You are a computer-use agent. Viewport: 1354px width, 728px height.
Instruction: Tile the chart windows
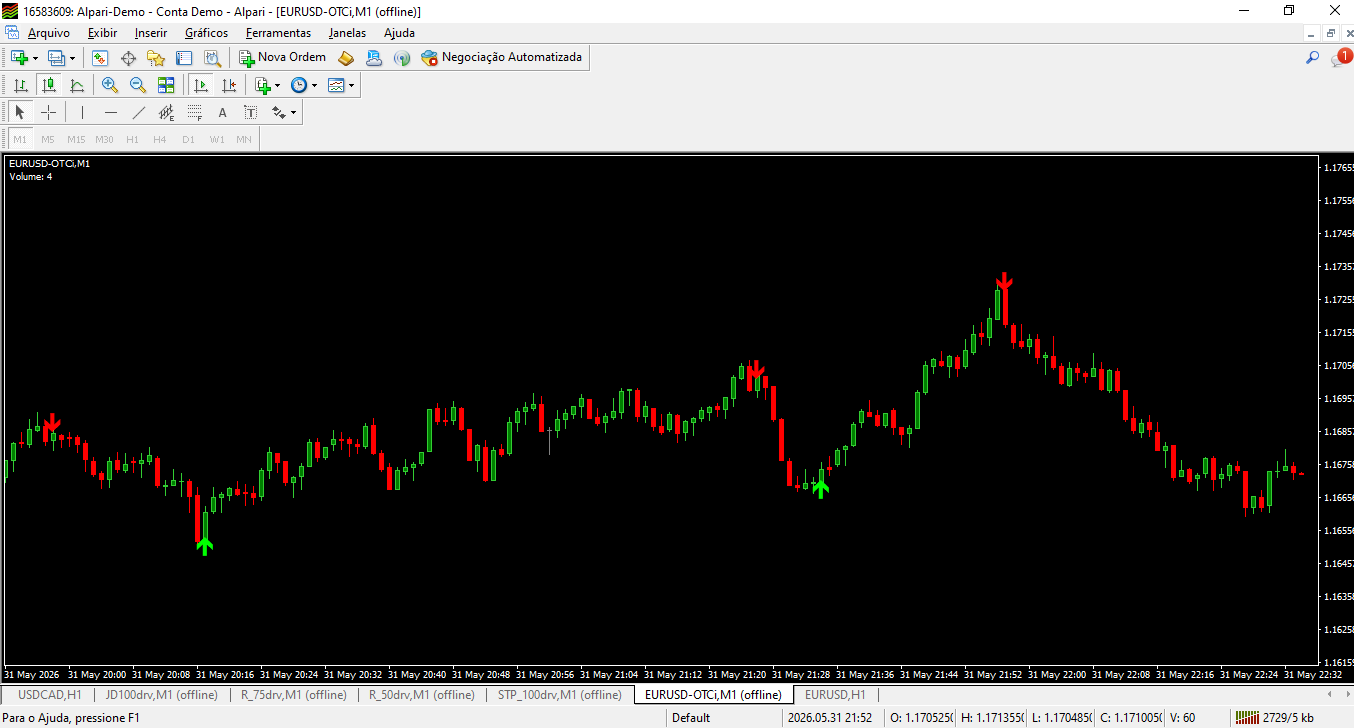pos(166,86)
